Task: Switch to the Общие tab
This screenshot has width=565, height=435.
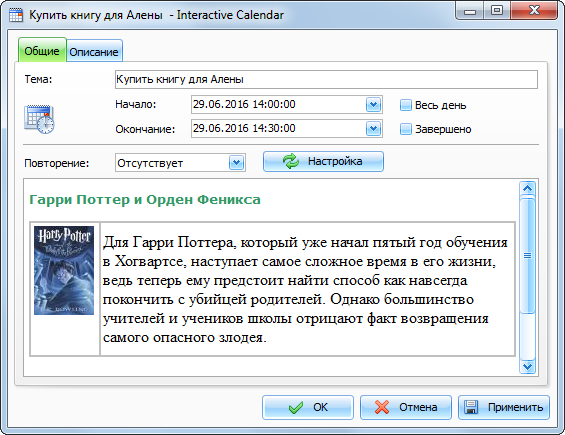Action: [42, 50]
